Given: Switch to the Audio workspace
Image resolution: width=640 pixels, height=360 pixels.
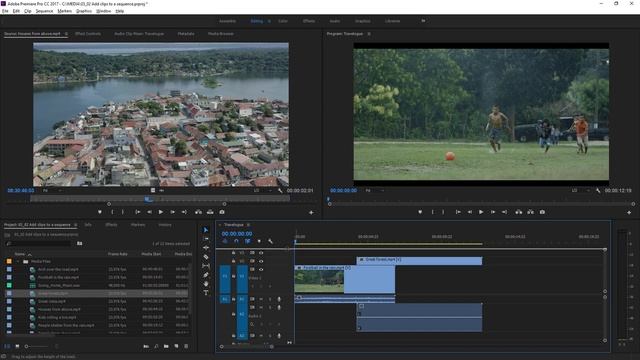Looking at the screenshot, I should 335,21.
